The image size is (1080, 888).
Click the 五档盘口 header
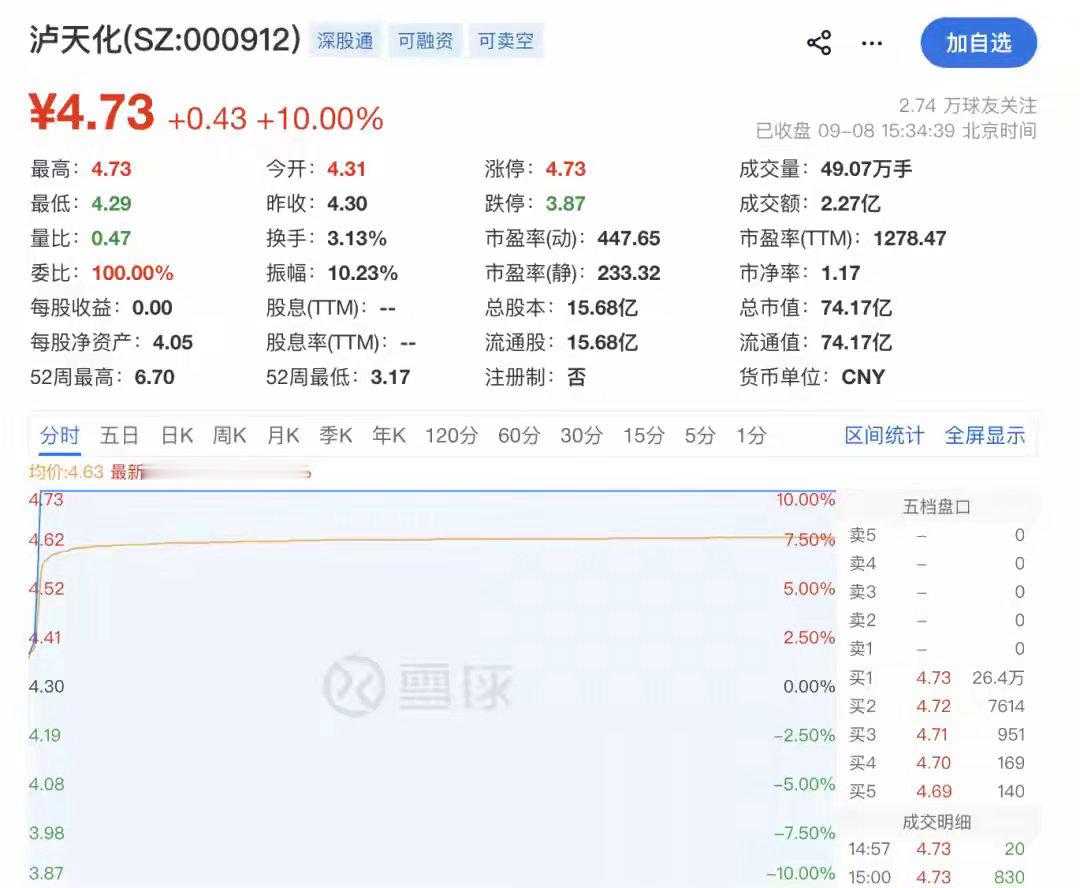pos(937,507)
